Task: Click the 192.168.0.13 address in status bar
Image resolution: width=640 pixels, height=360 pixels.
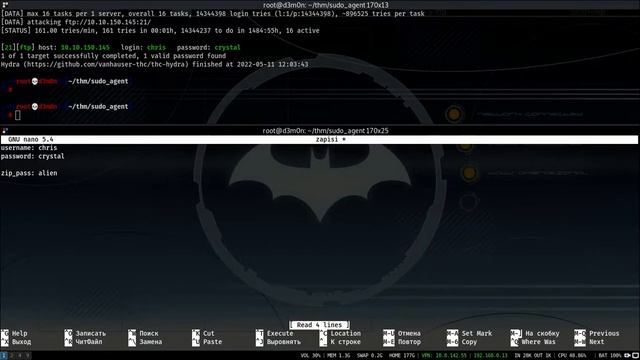Action: pos(490,356)
